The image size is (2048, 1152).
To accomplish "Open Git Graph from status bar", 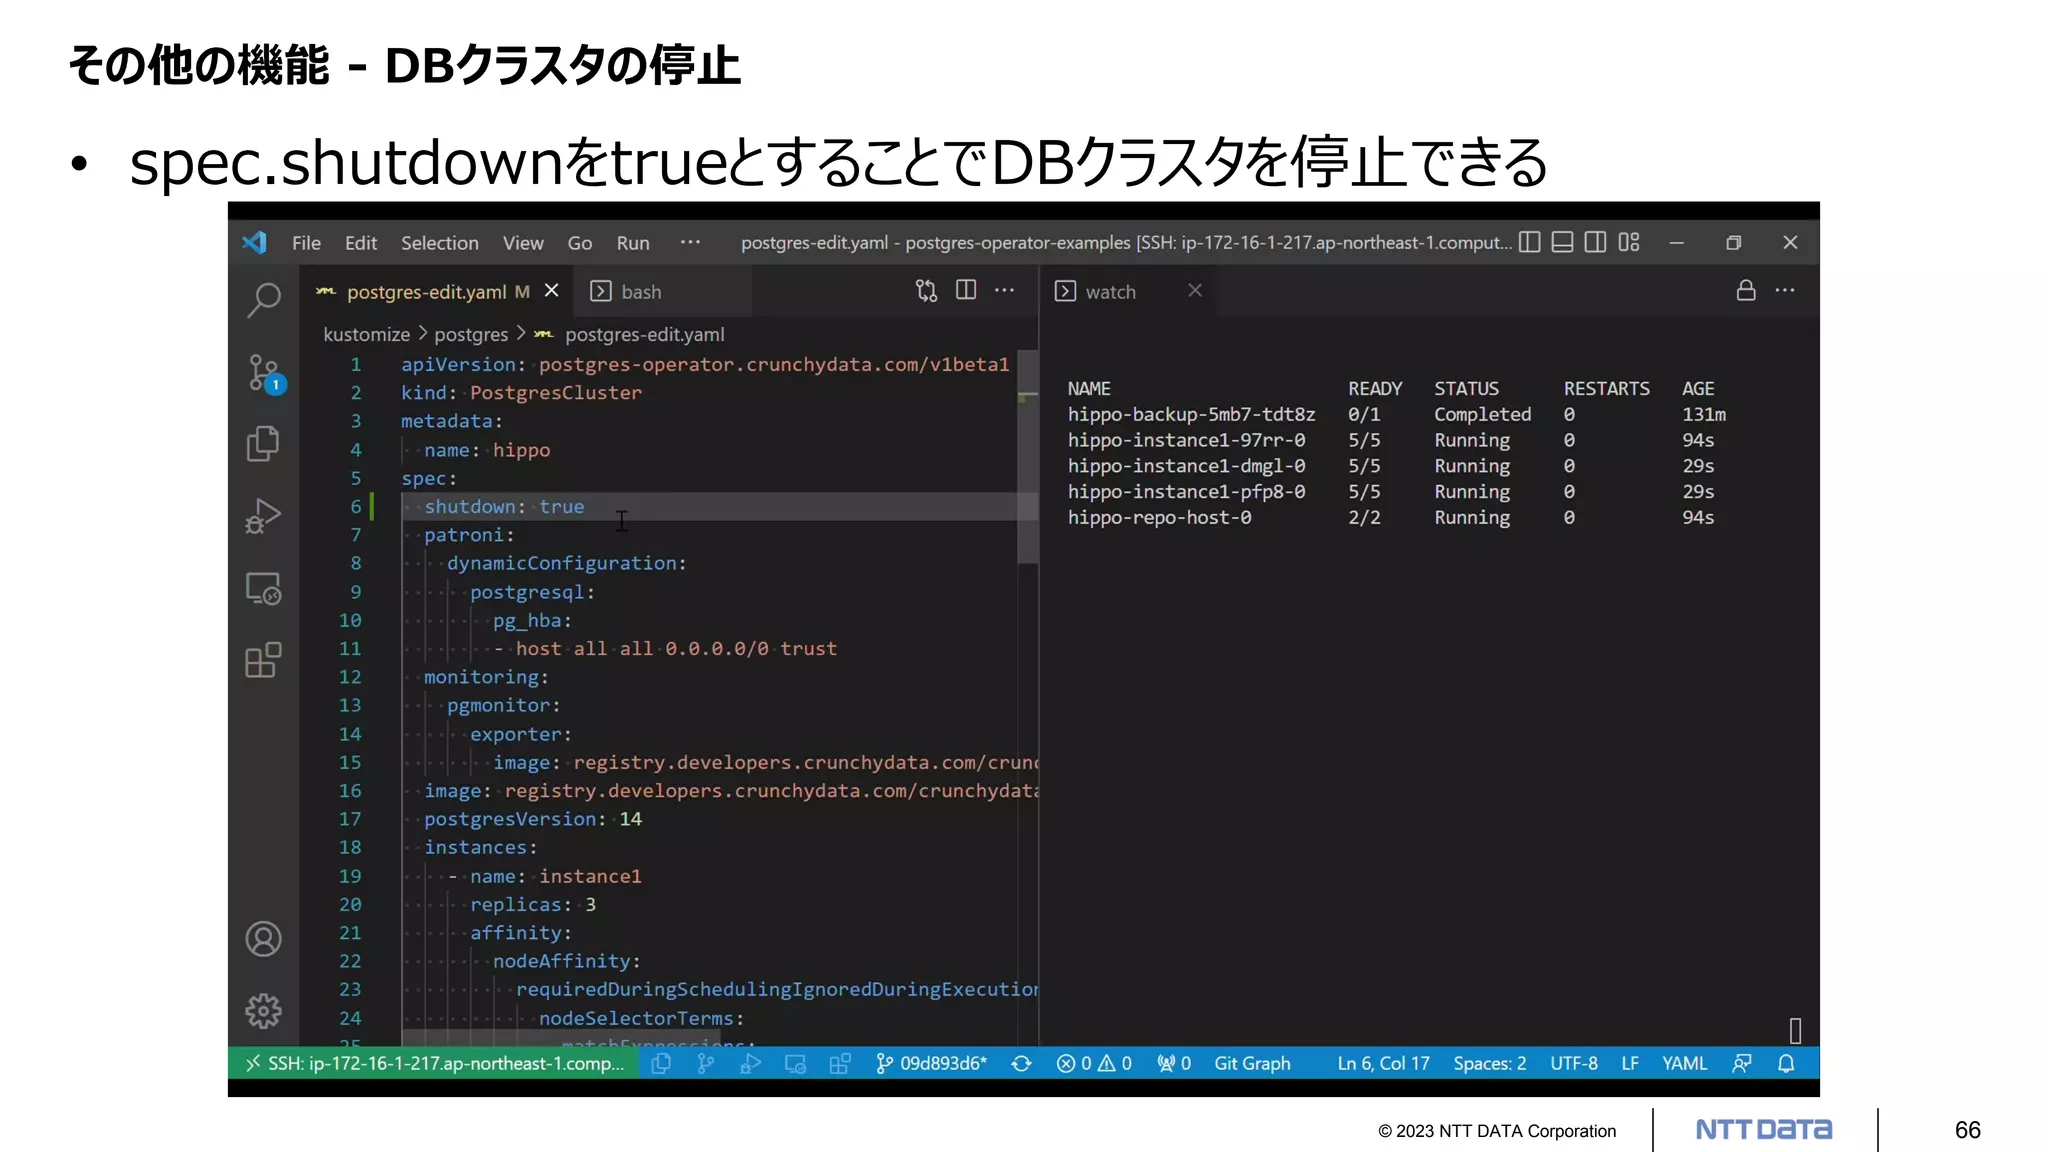I will pos(1252,1063).
